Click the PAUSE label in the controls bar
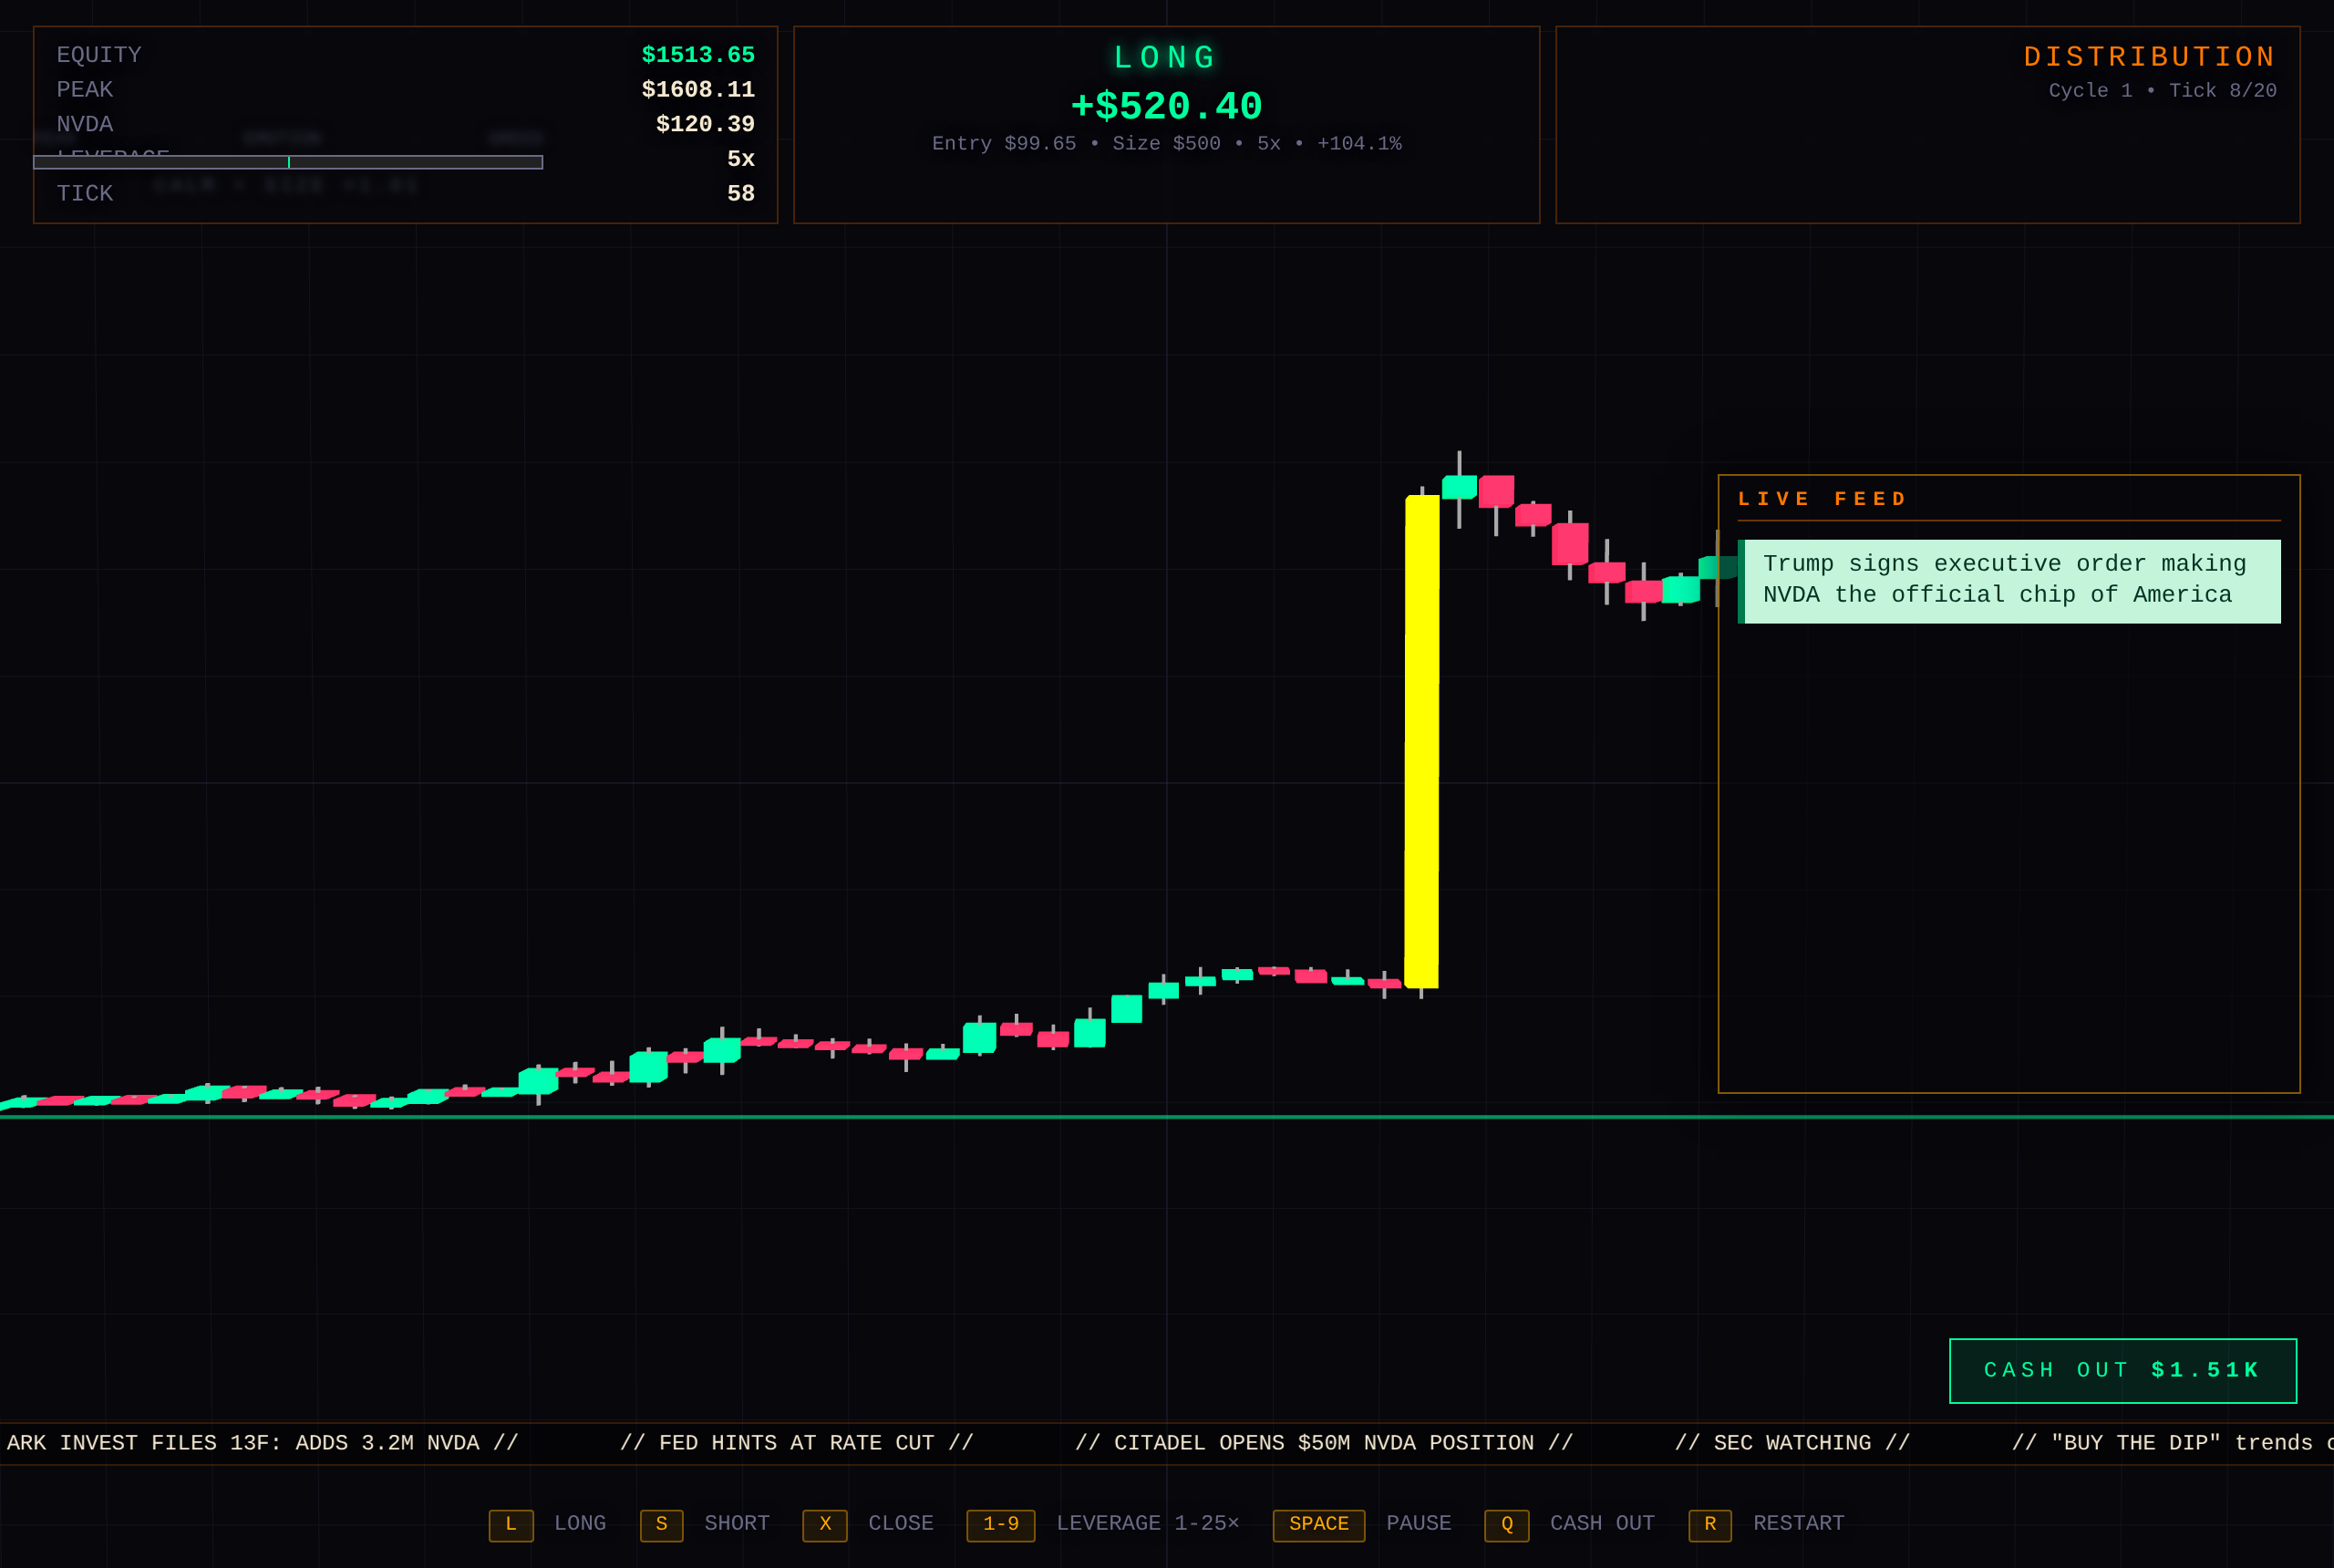 tap(1418, 1524)
